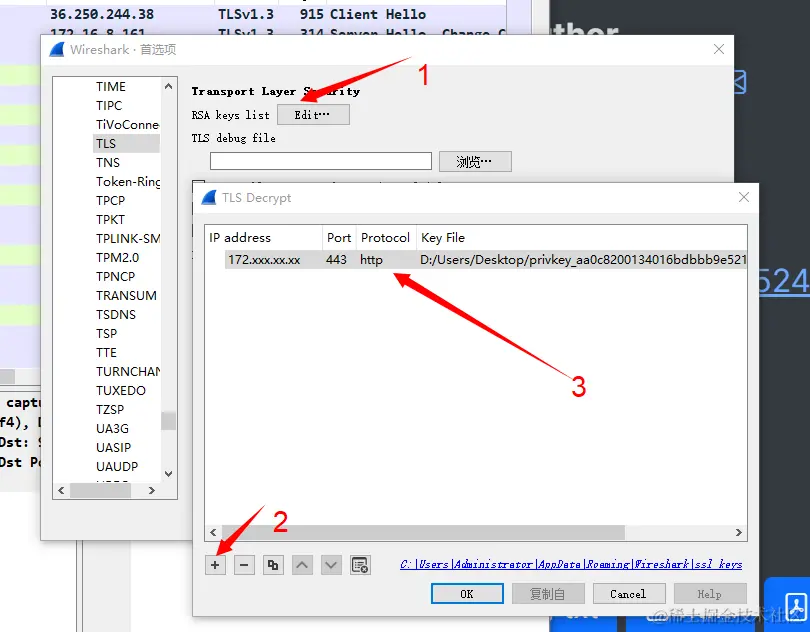
Task: Open Help in TLS Decrypt
Action: click(710, 594)
